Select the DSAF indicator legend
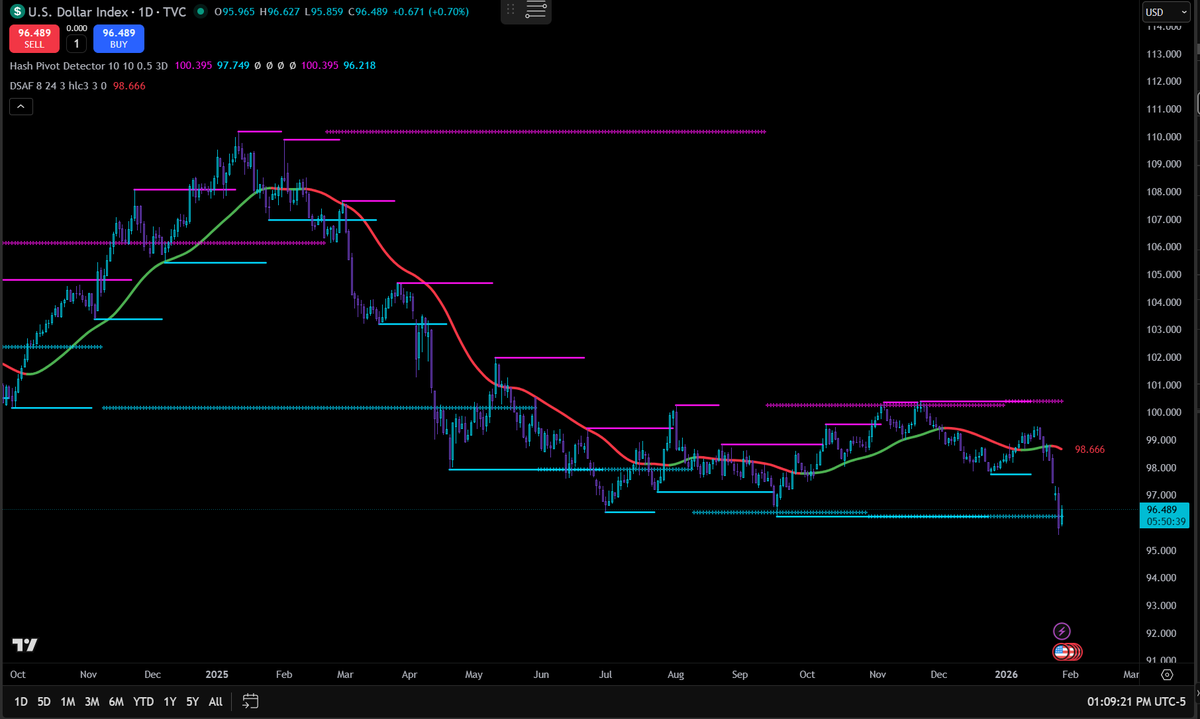 point(58,86)
